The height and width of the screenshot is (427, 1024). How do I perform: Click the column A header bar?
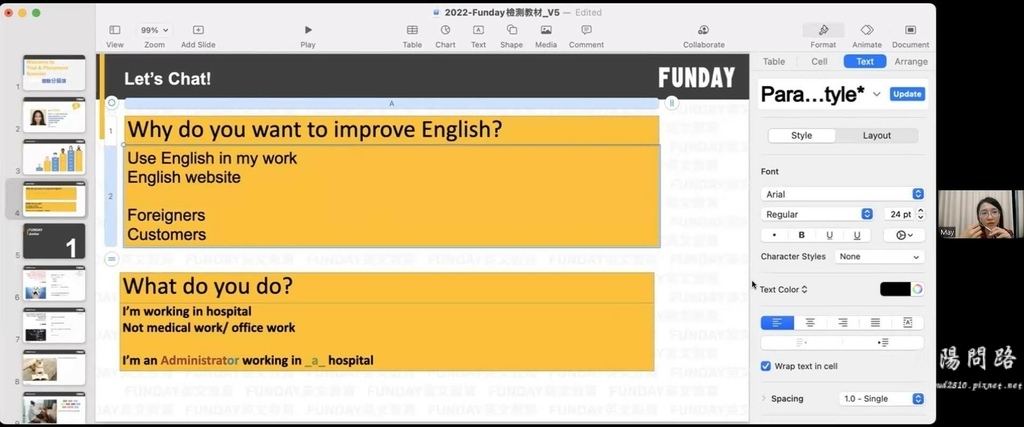point(391,103)
